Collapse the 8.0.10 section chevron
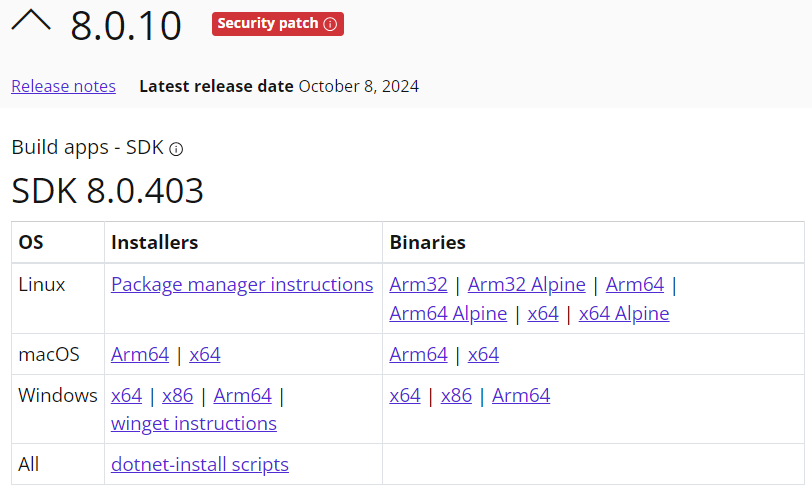 (x=30, y=22)
